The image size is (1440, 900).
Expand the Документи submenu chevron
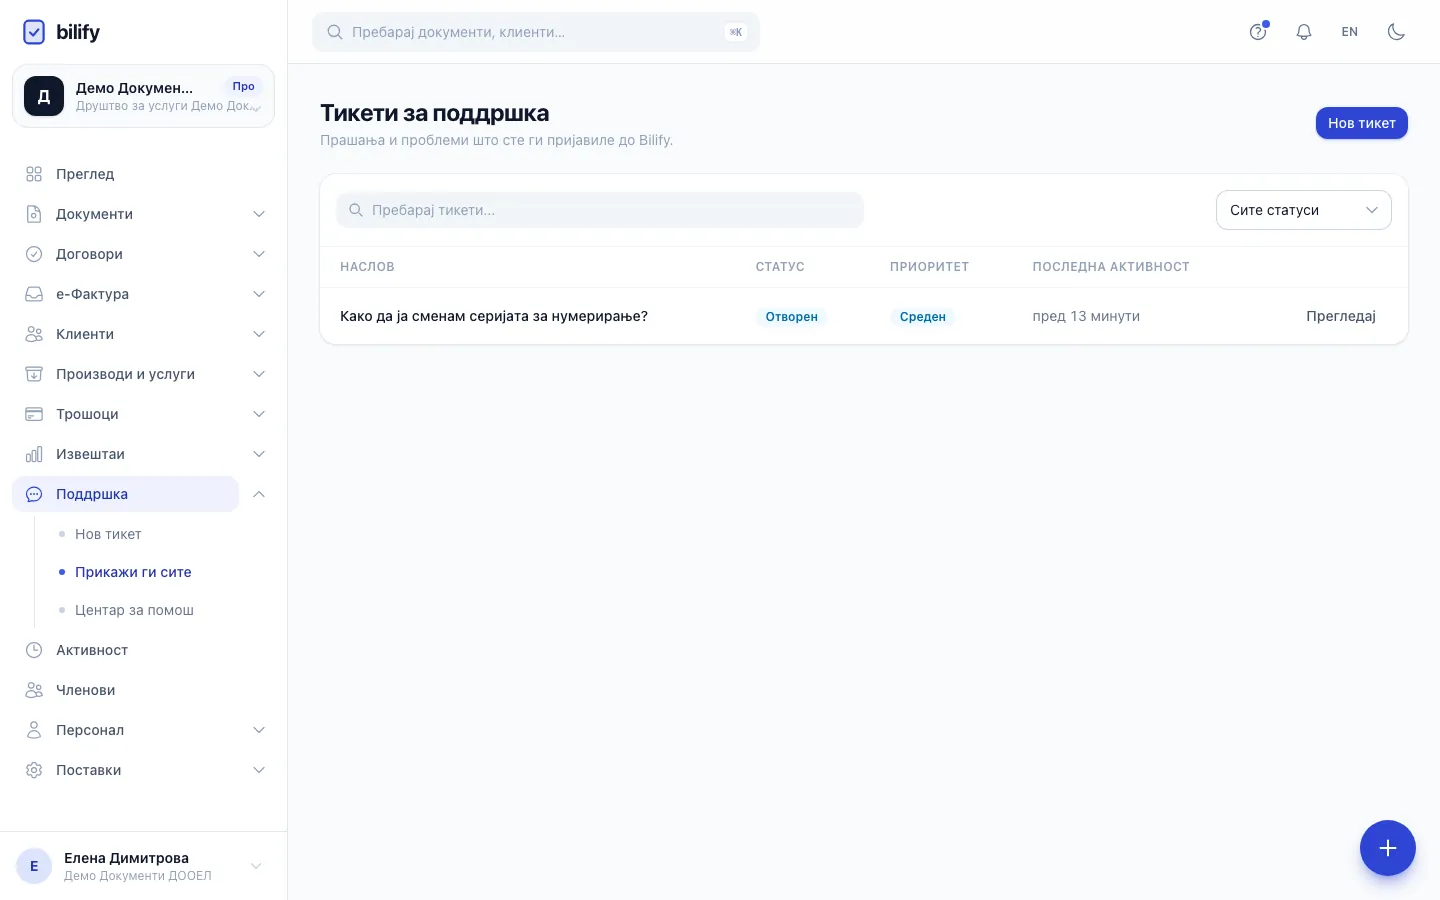point(259,214)
